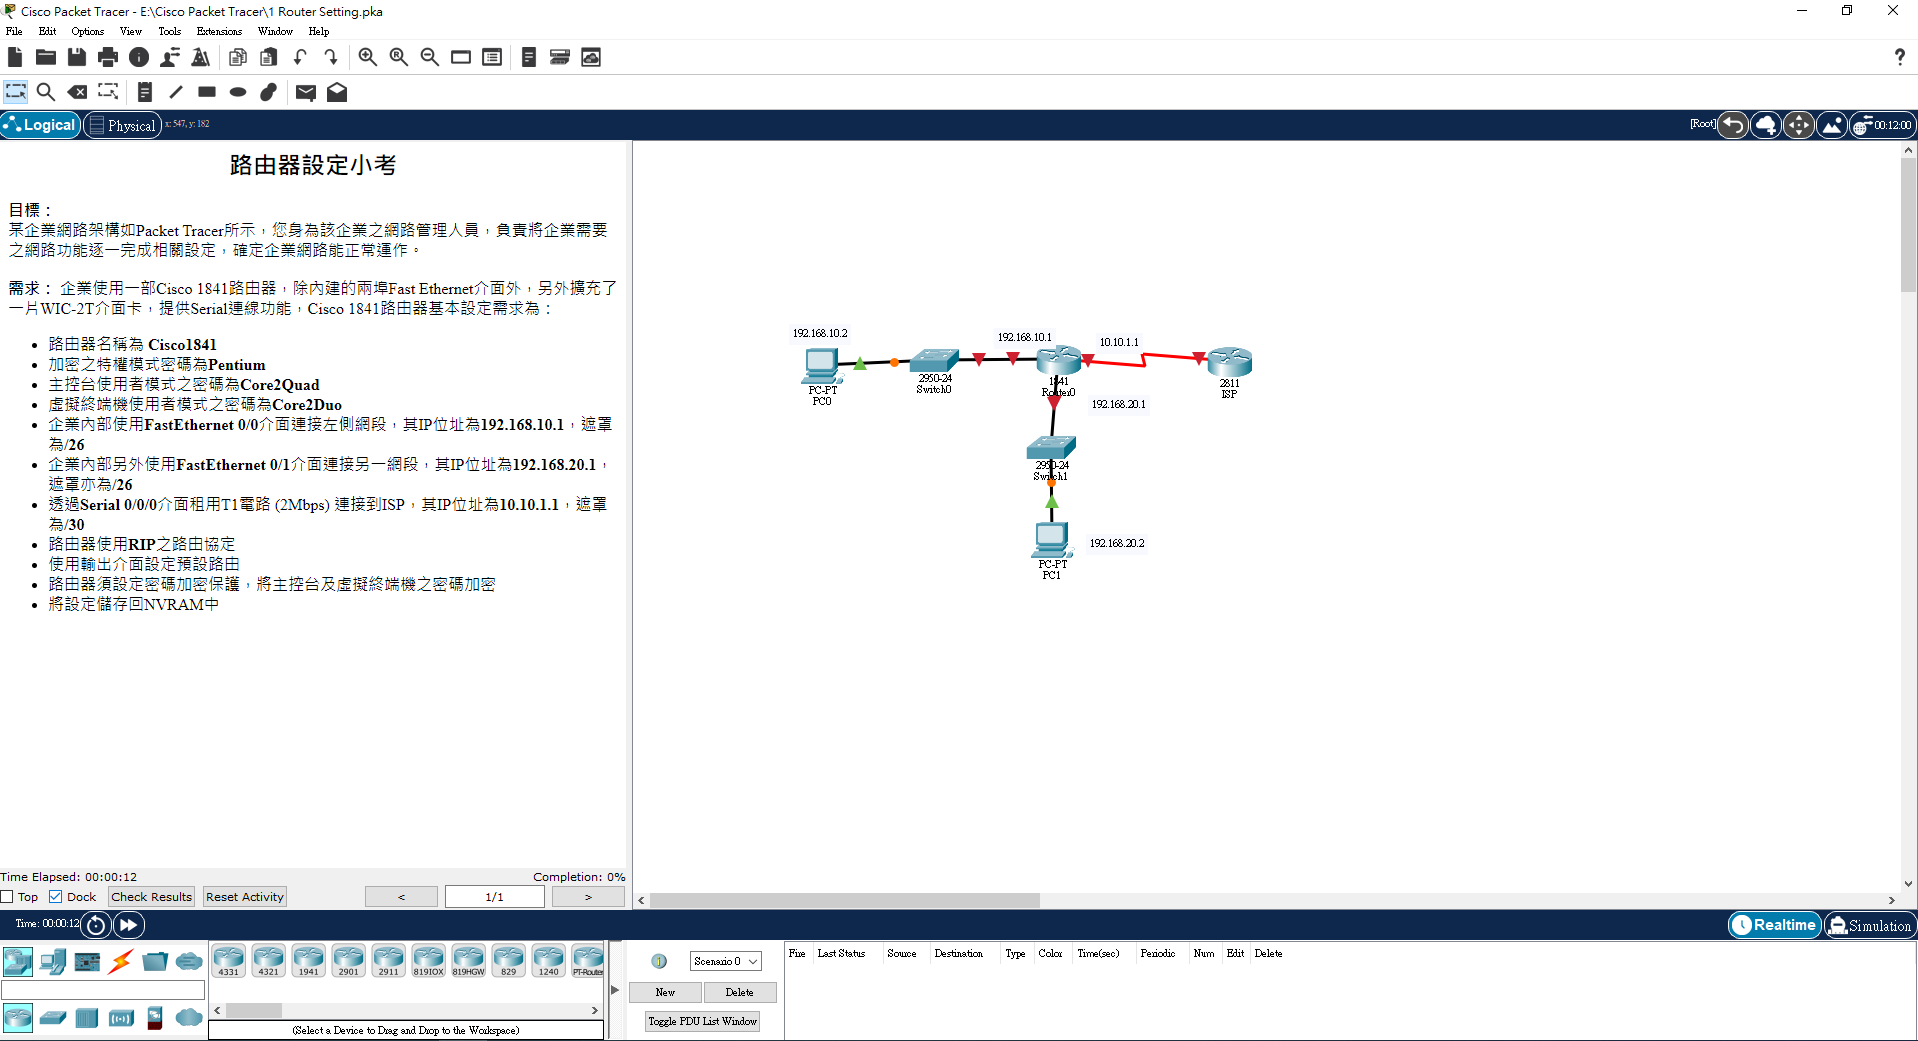Toggle the Dock checkbox

pyautogui.click(x=56, y=897)
